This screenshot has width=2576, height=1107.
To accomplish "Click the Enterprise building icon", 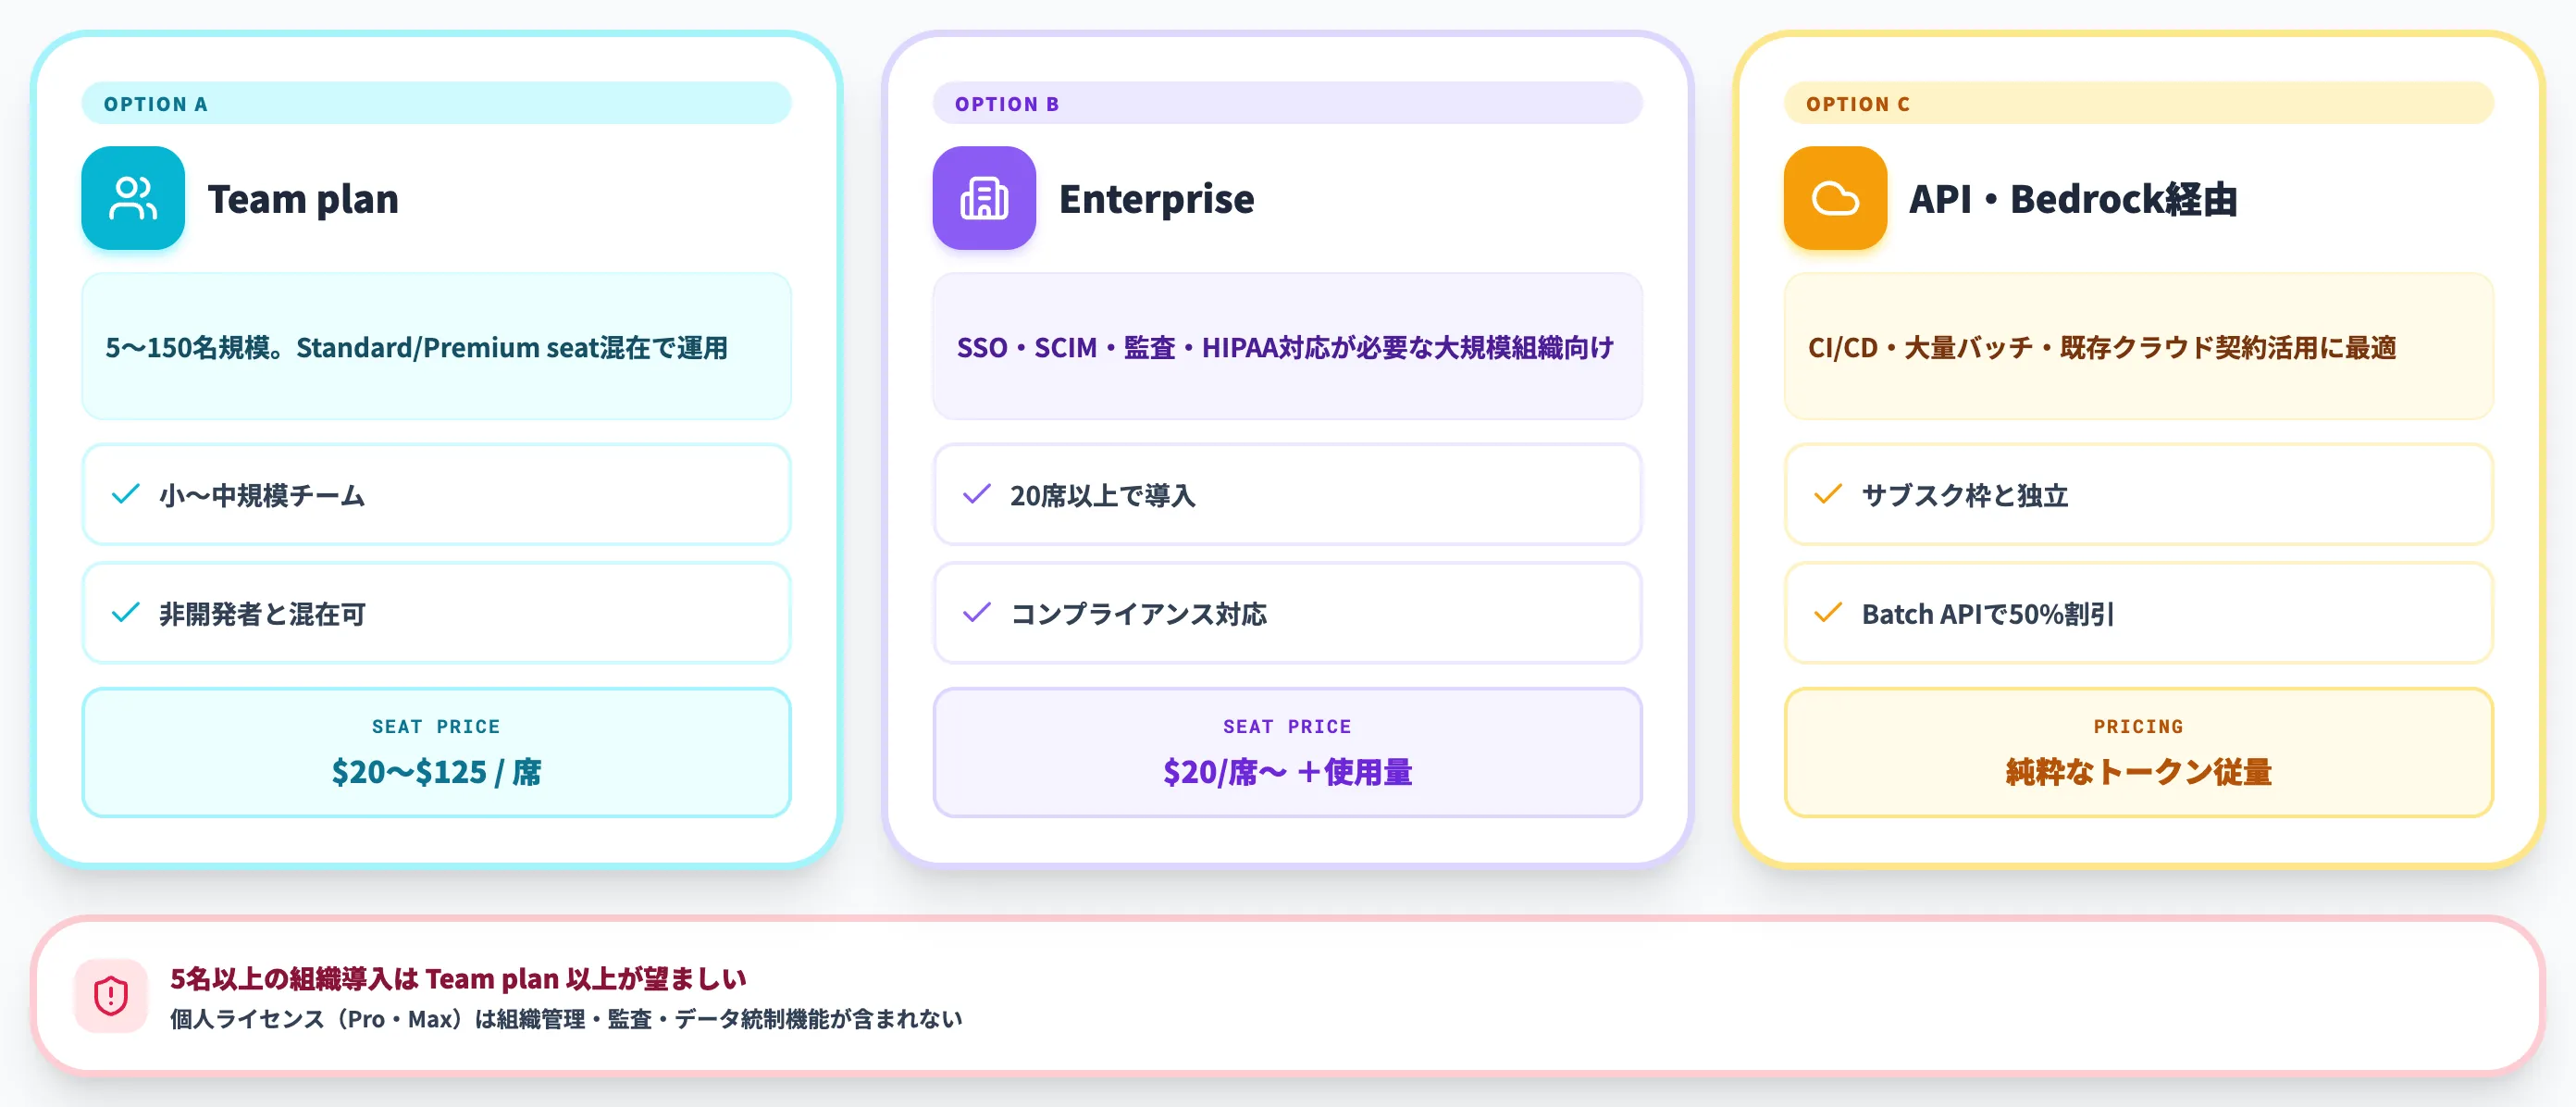I will 984,198.
